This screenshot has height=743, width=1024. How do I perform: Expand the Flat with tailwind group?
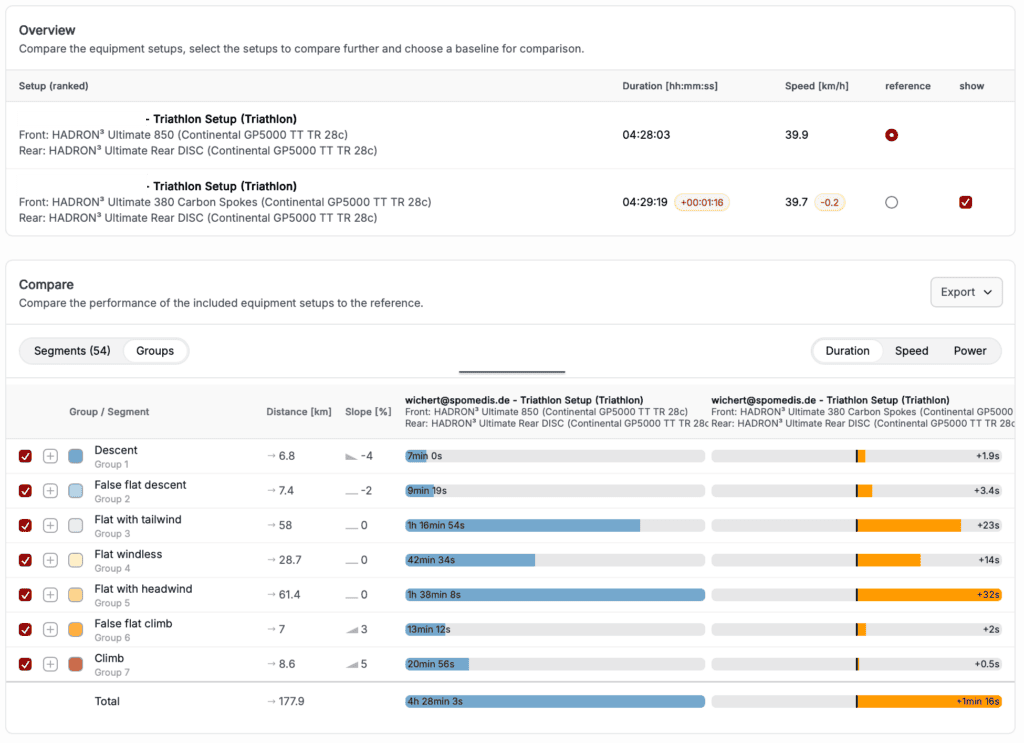tap(50, 525)
